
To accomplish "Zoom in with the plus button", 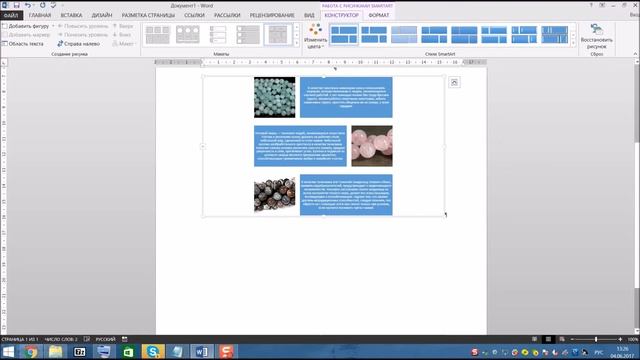I will (620, 339).
